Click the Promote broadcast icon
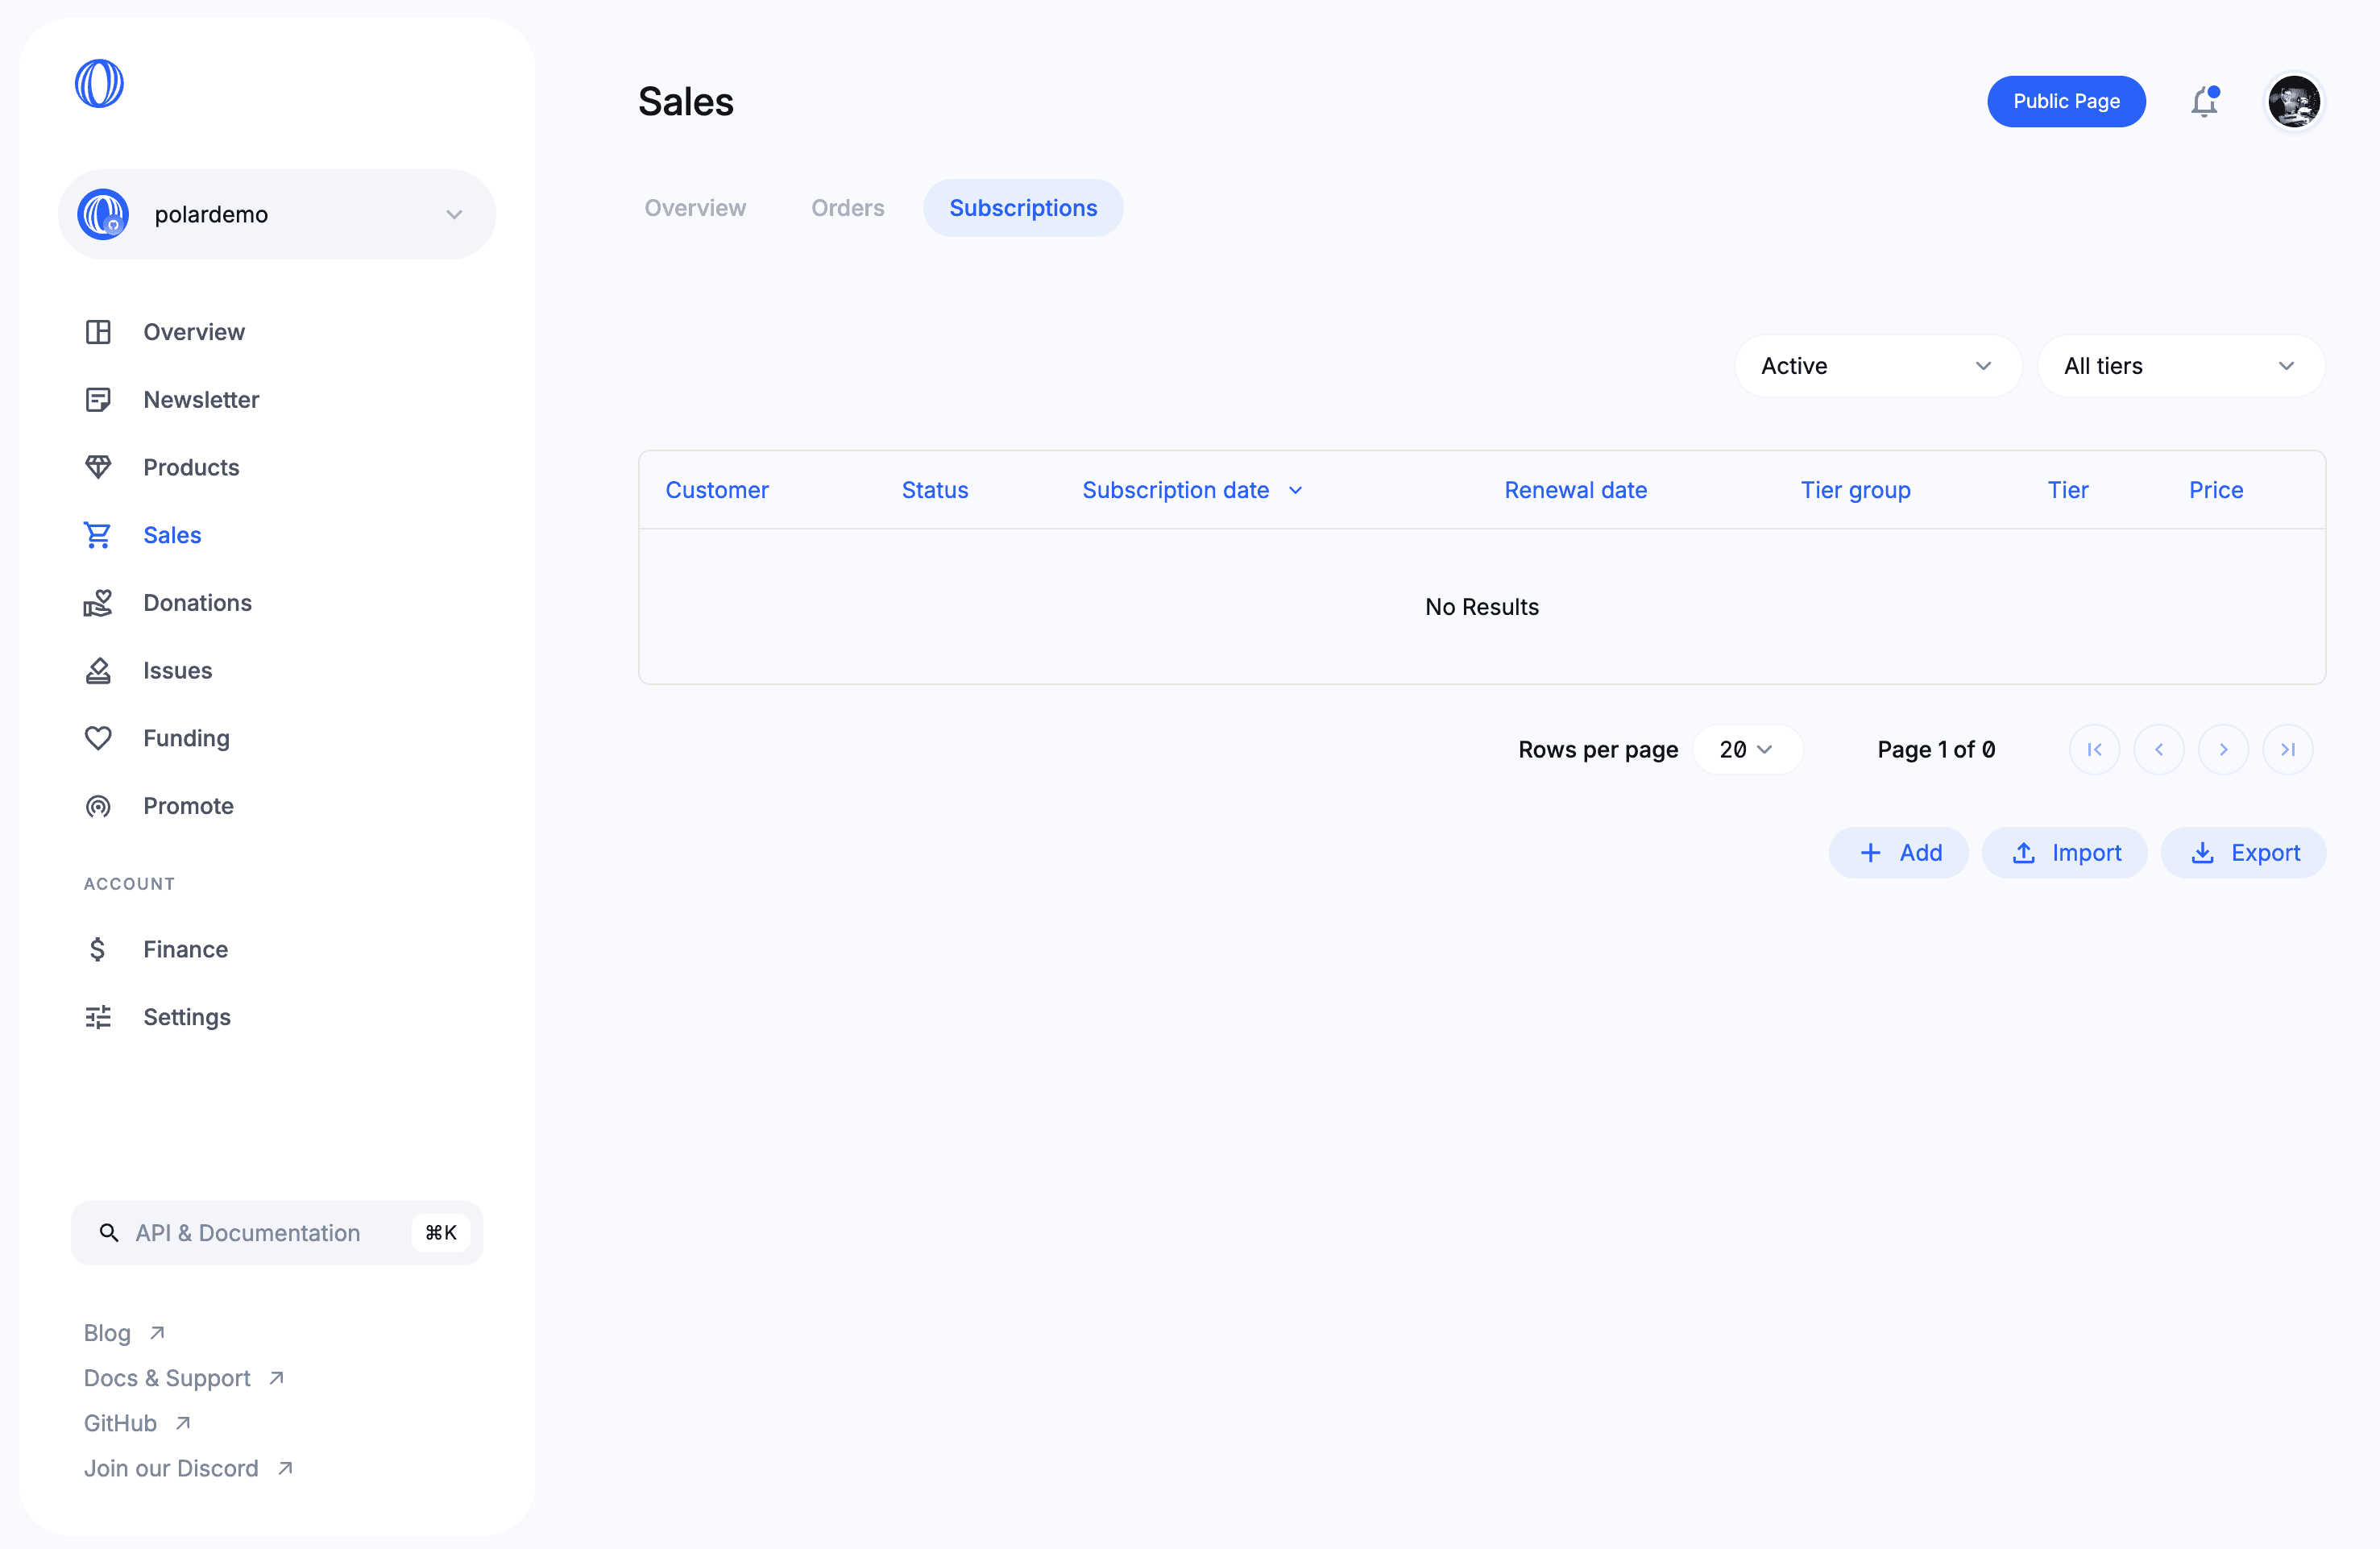 (x=98, y=806)
